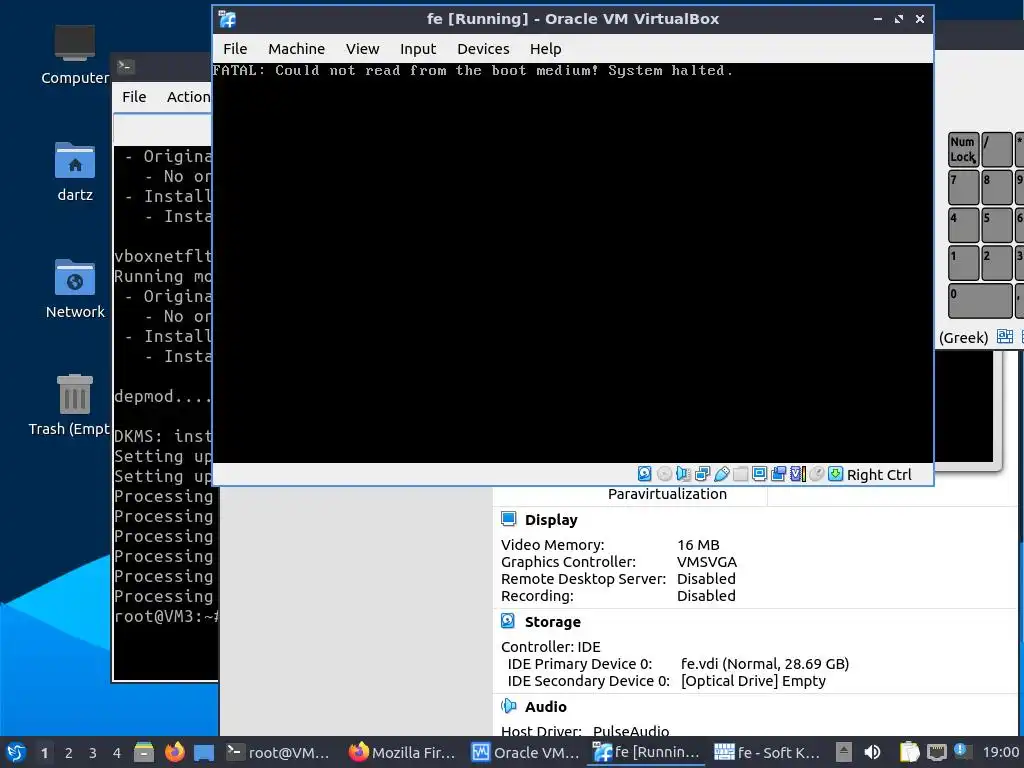Image resolution: width=1024 pixels, height=768 pixels.
Task: Click the Right Ctrl host key label
Action: click(879, 475)
